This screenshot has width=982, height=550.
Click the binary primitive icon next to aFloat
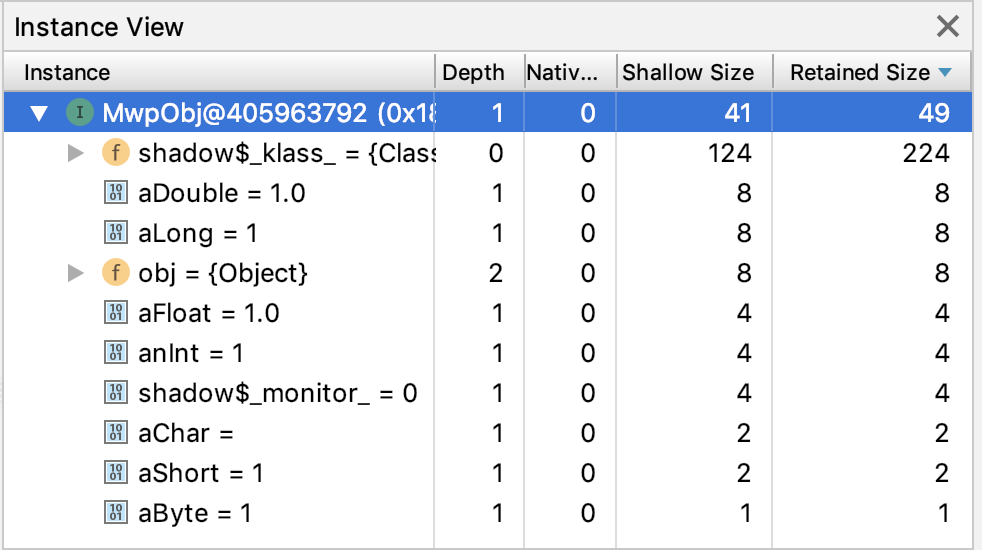[x=115, y=313]
